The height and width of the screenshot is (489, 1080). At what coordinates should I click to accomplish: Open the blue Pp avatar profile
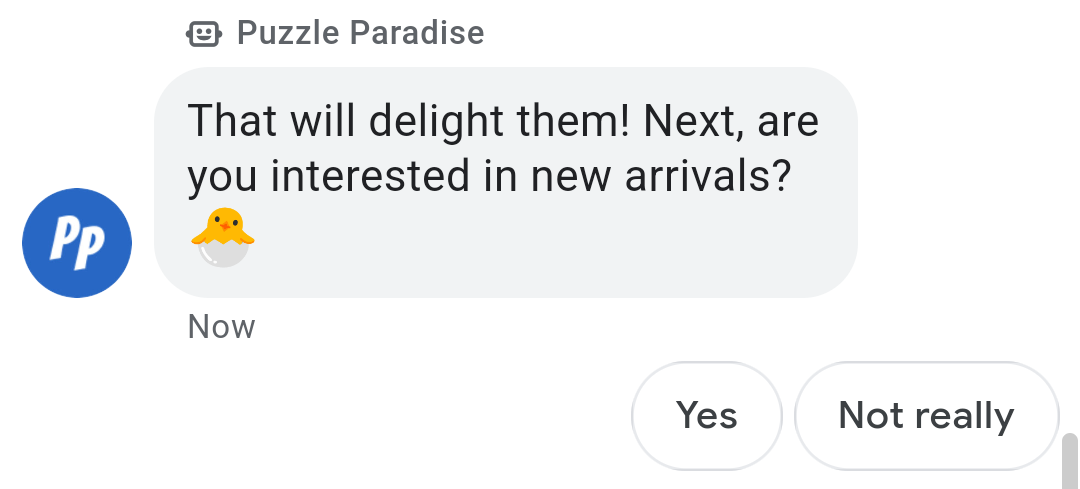pos(77,243)
